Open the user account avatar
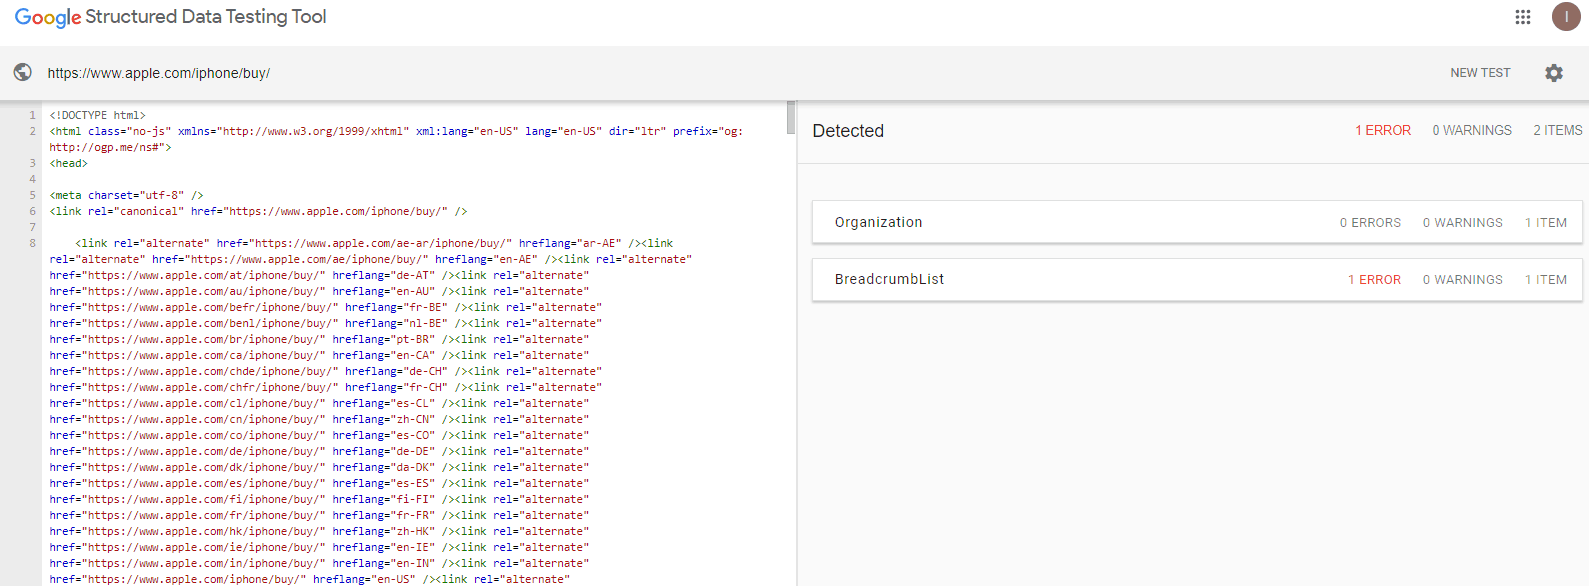The image size is (1589, 586). coord(1565,17)
